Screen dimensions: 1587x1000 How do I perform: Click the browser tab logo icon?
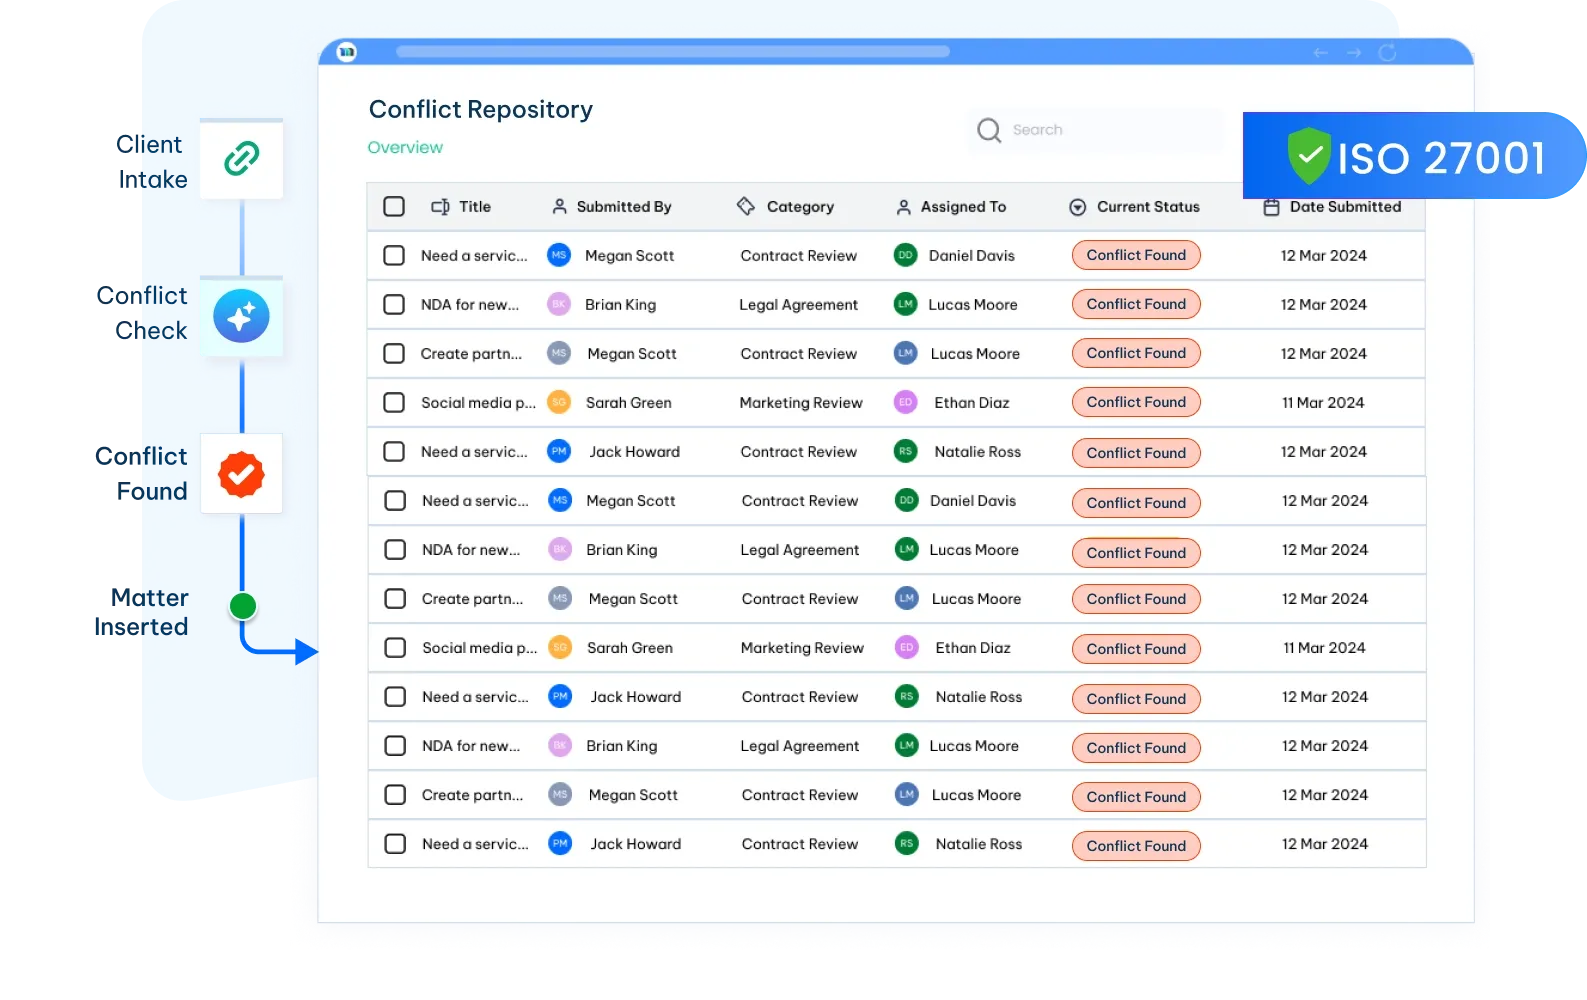(347, 52)
